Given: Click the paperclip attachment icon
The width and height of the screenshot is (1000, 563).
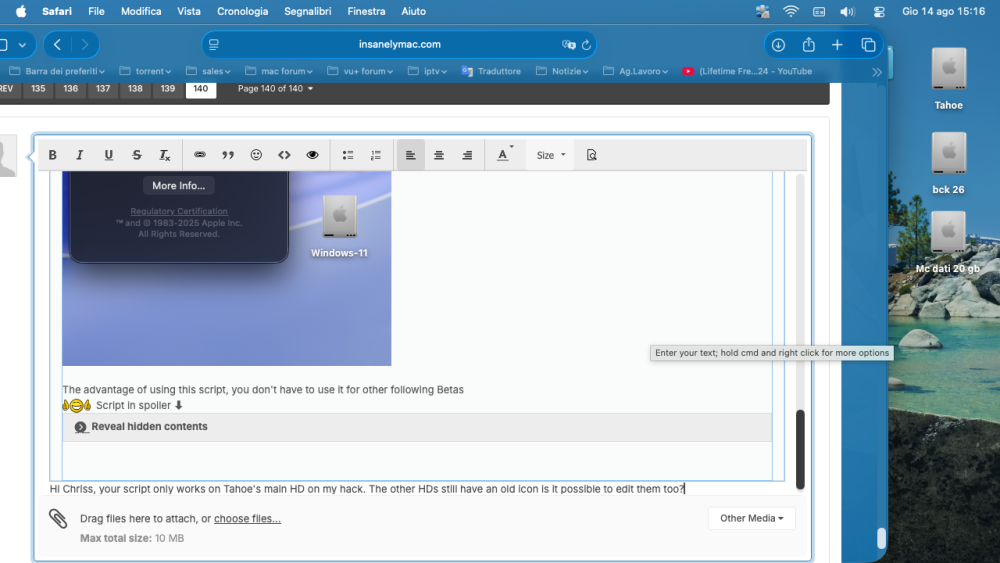Looking at the screenshot, I should [x=58, y=518].
